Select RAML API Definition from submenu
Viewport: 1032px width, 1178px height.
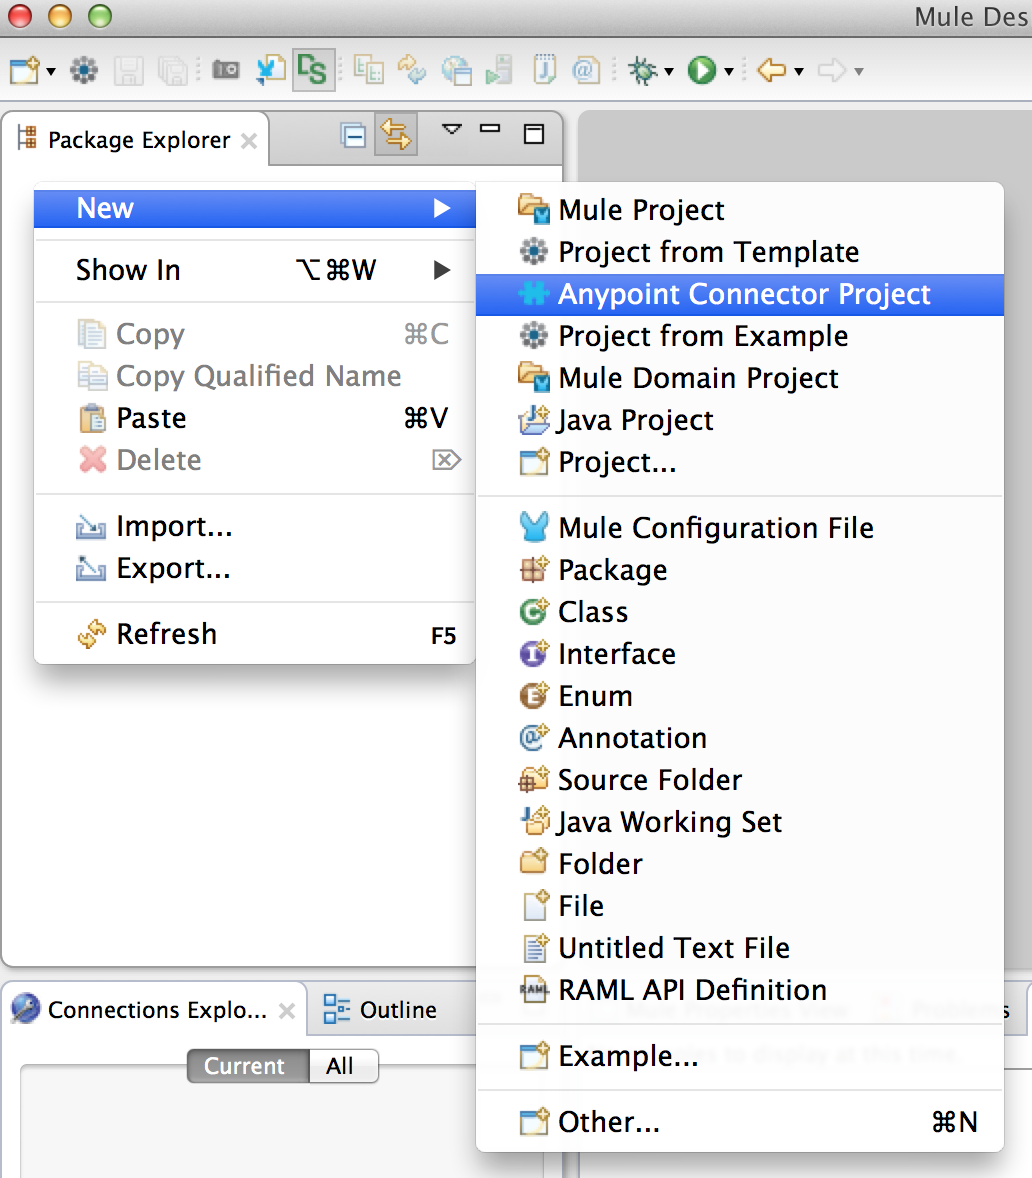[x=692, y=989]
